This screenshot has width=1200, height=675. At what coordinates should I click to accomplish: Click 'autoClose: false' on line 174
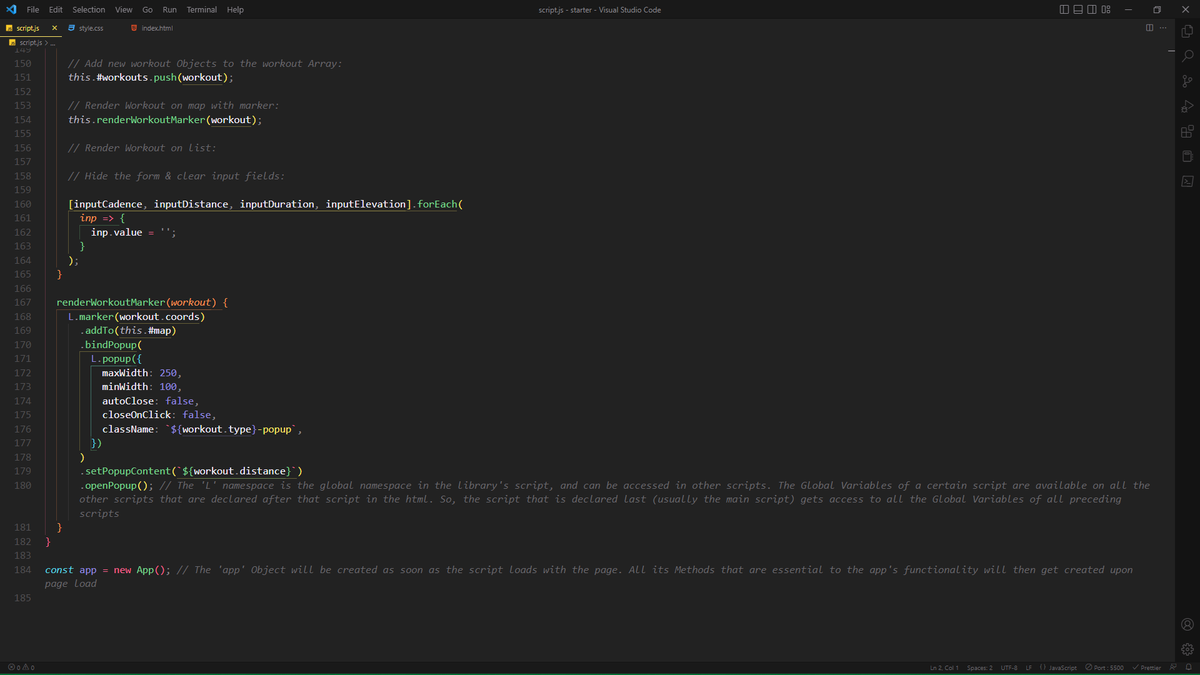[x=148, y=400]
